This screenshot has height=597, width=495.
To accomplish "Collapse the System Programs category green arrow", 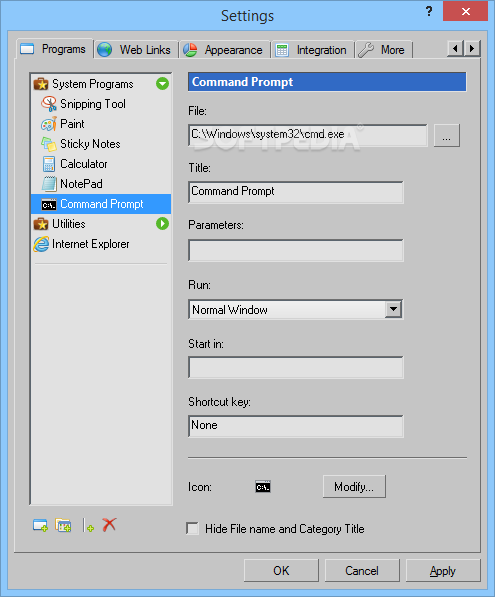I will coord(163,83).
